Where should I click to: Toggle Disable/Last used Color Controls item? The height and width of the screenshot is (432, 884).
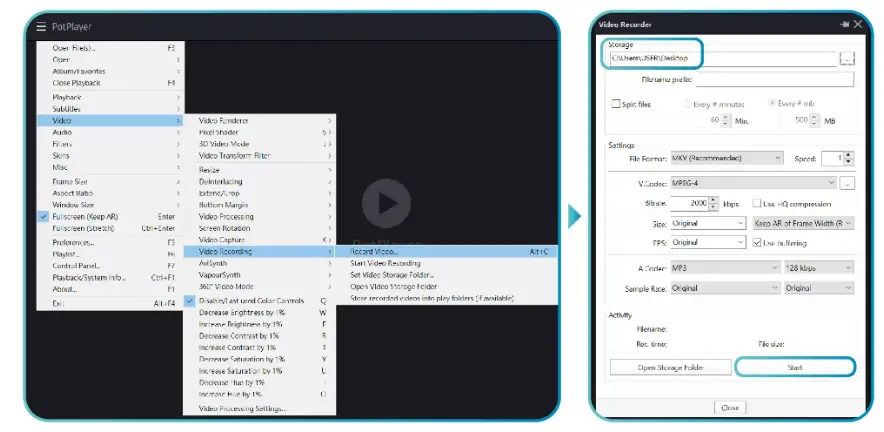[x=259, y=301]
